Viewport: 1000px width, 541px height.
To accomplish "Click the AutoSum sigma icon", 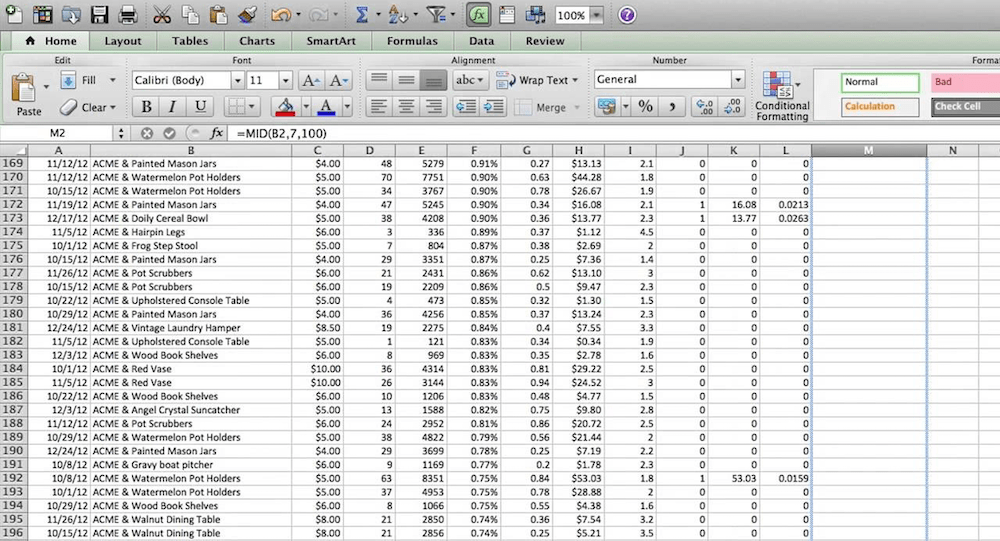I will pos(361,14).
